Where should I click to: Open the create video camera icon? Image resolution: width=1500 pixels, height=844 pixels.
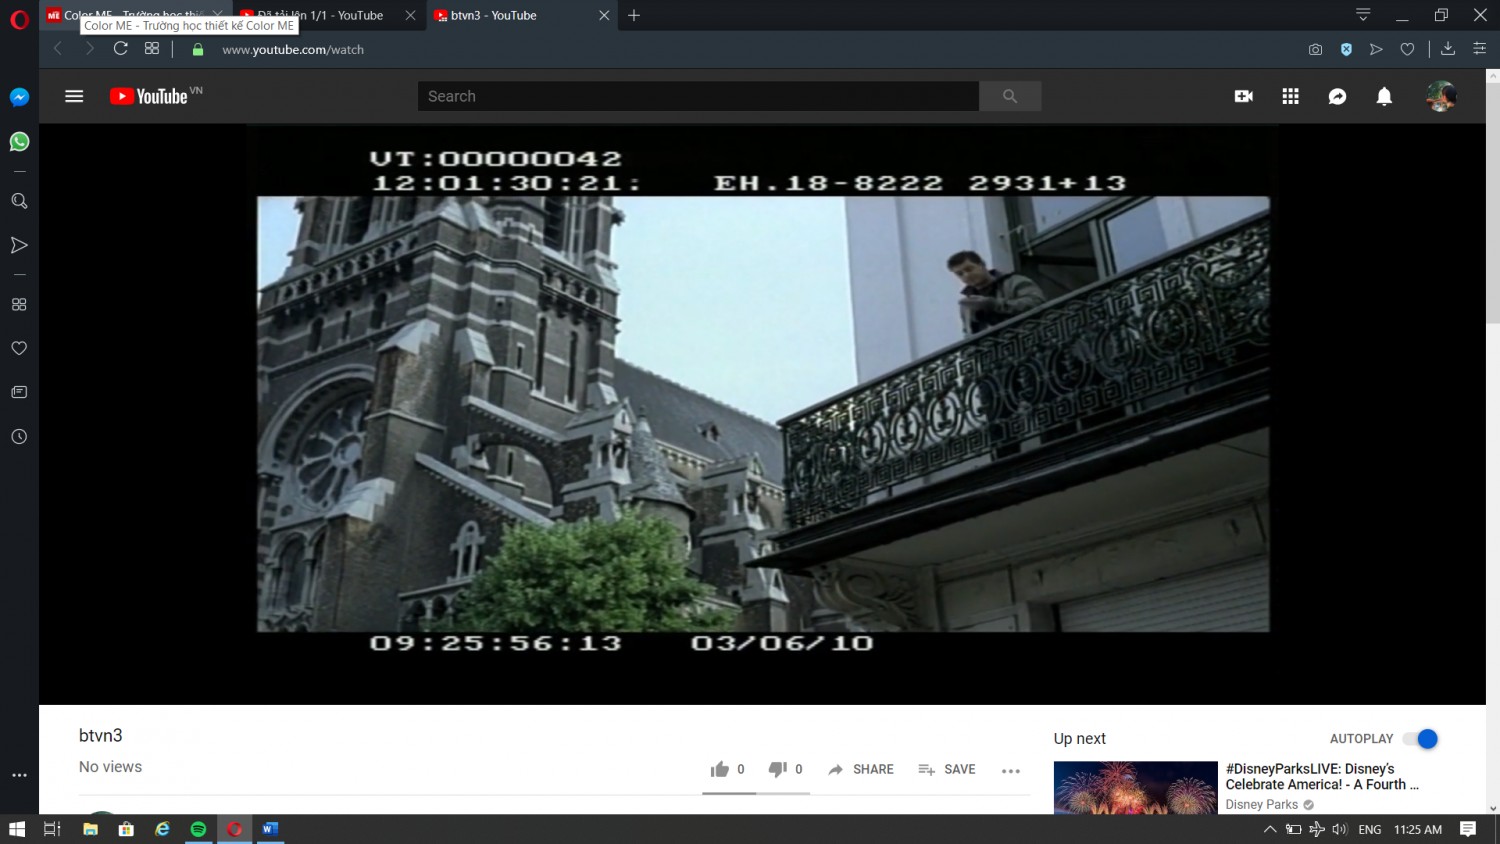(x=1244, y=96)
